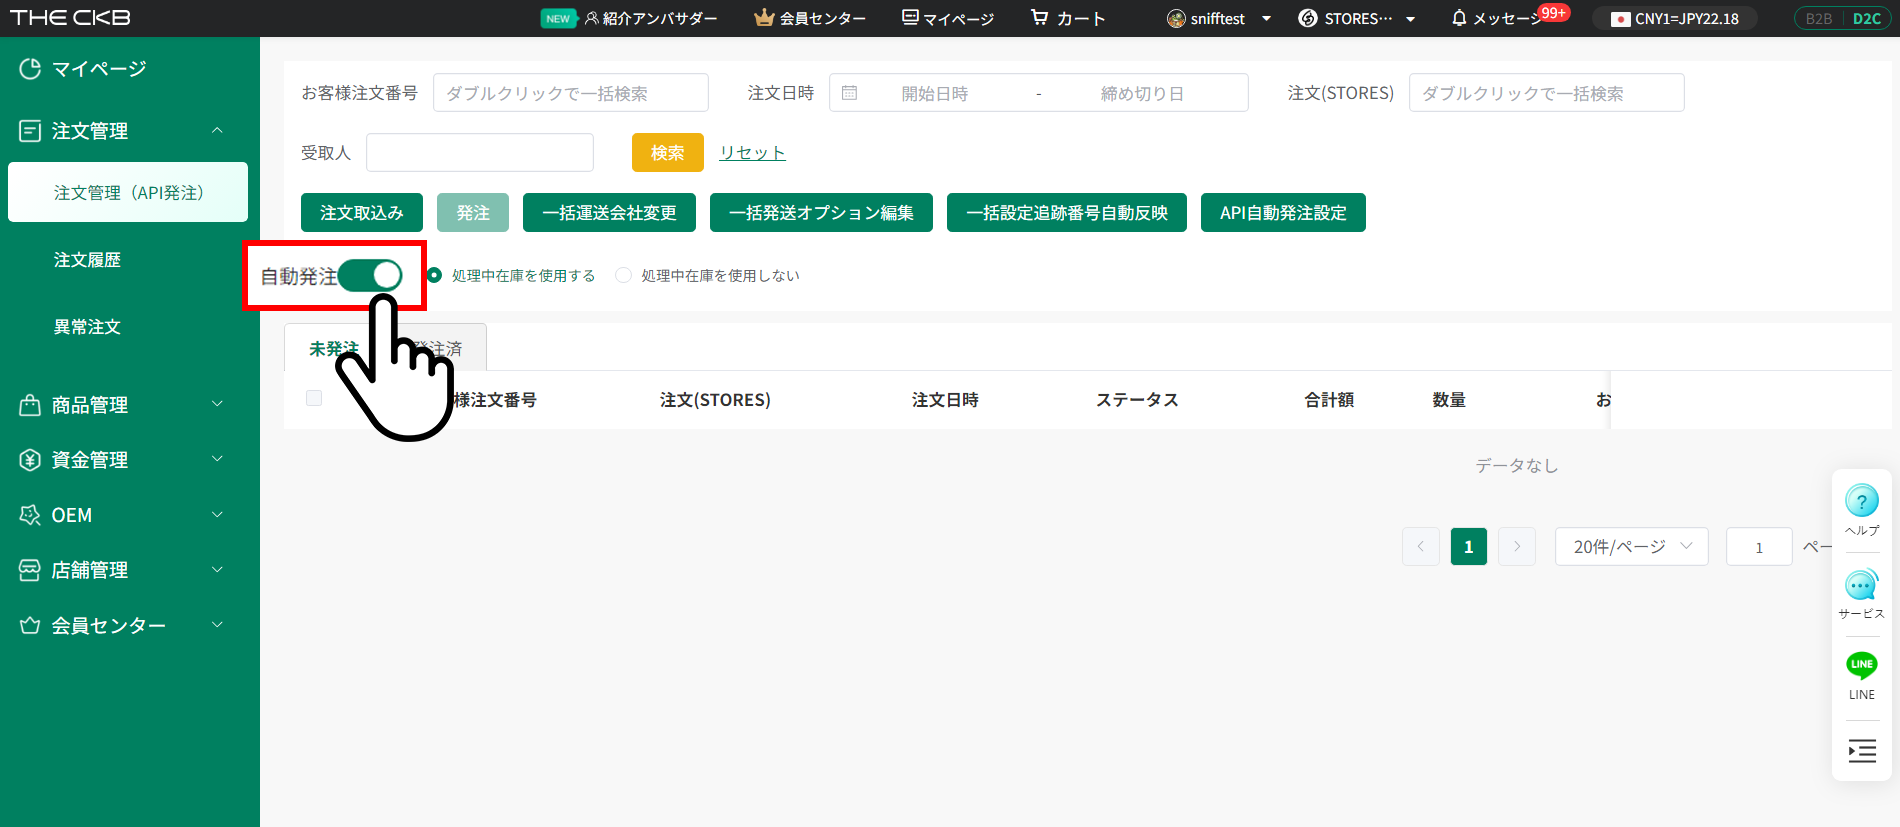Click the 発注 button

click(x=473, y=212)
